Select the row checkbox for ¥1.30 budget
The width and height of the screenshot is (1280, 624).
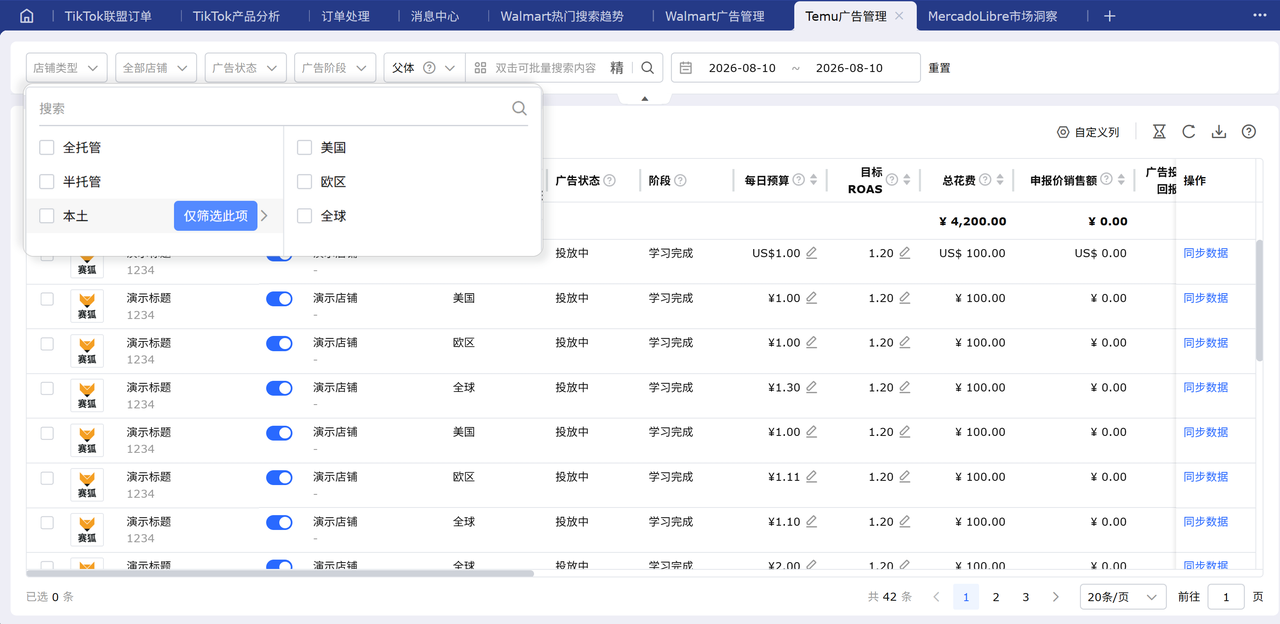tap(47, 388)
